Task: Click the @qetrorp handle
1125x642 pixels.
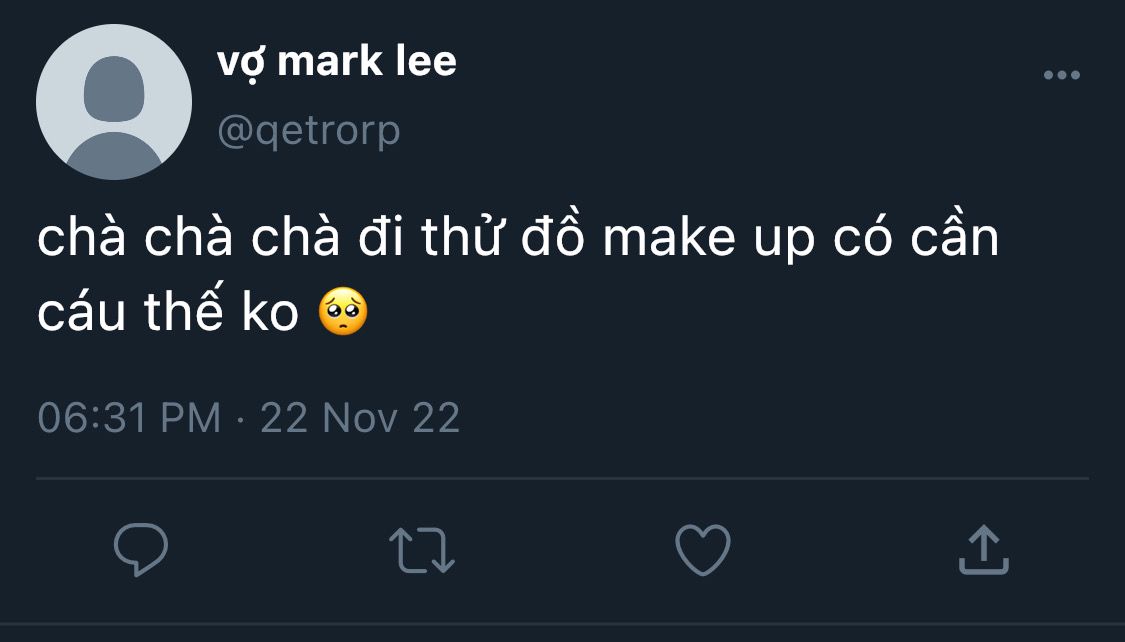Action: [308, 130]
